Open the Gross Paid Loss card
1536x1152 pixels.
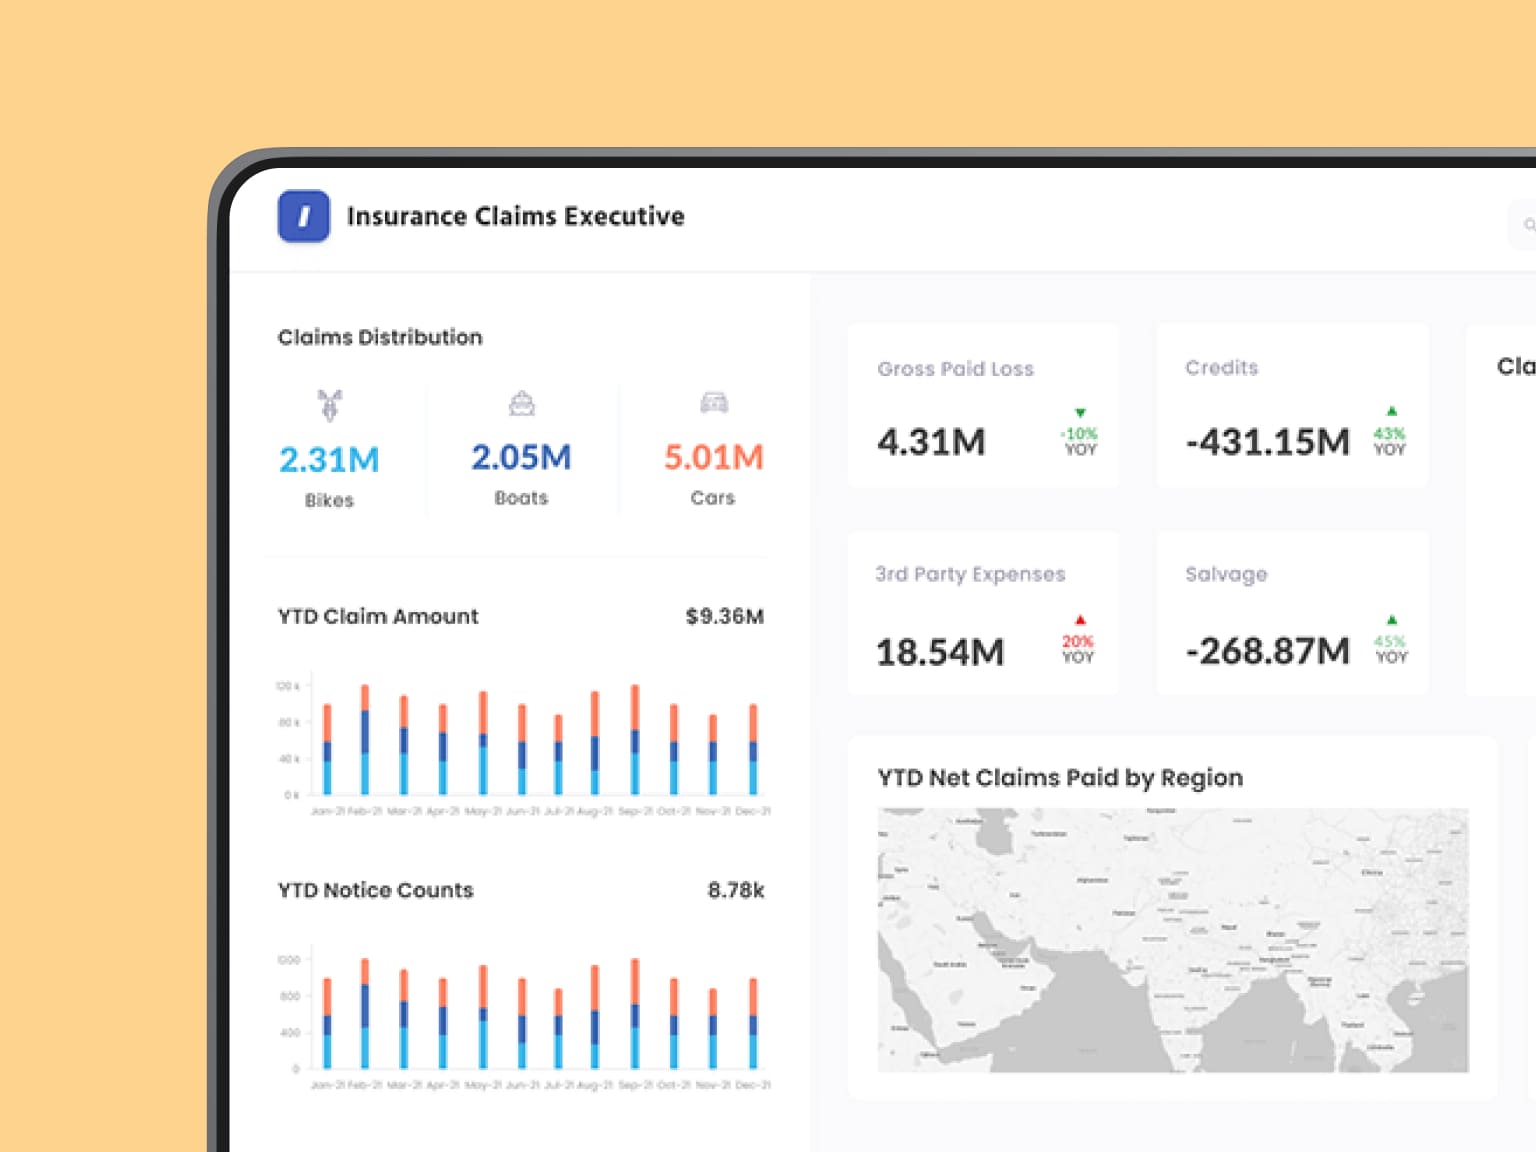click(x=984, y=405)
